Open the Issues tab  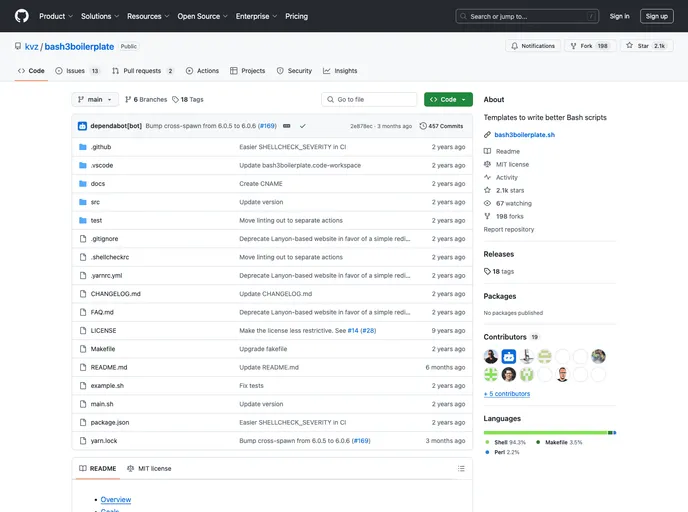pos(77,71)
